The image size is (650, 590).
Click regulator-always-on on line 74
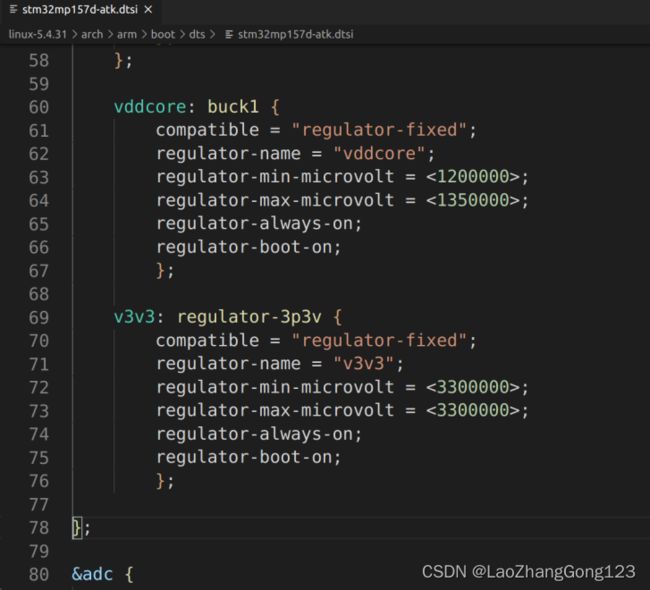pos(255,434)
